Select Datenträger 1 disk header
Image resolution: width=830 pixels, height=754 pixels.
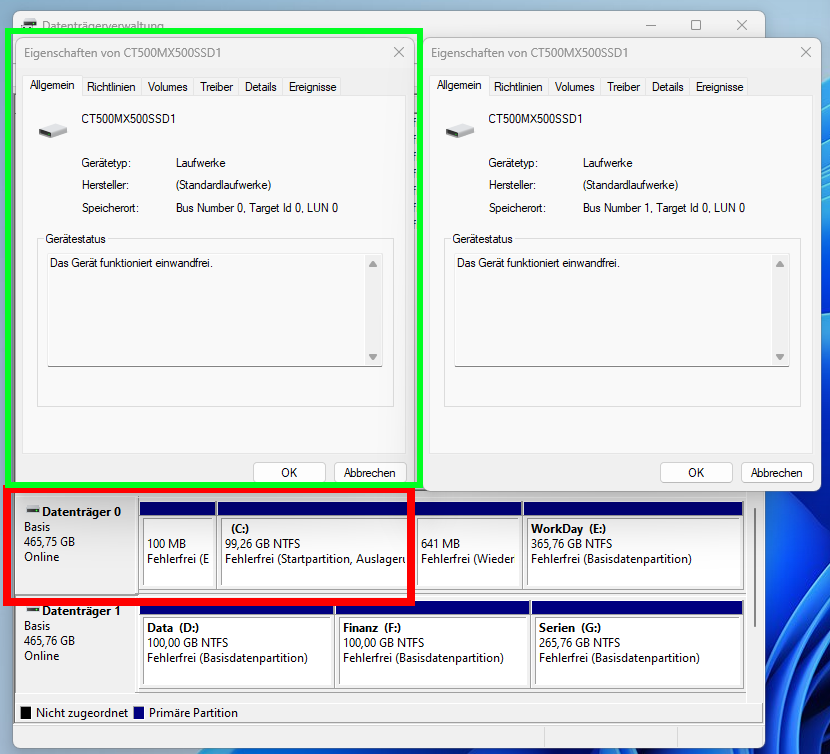[x=76, y=645]
